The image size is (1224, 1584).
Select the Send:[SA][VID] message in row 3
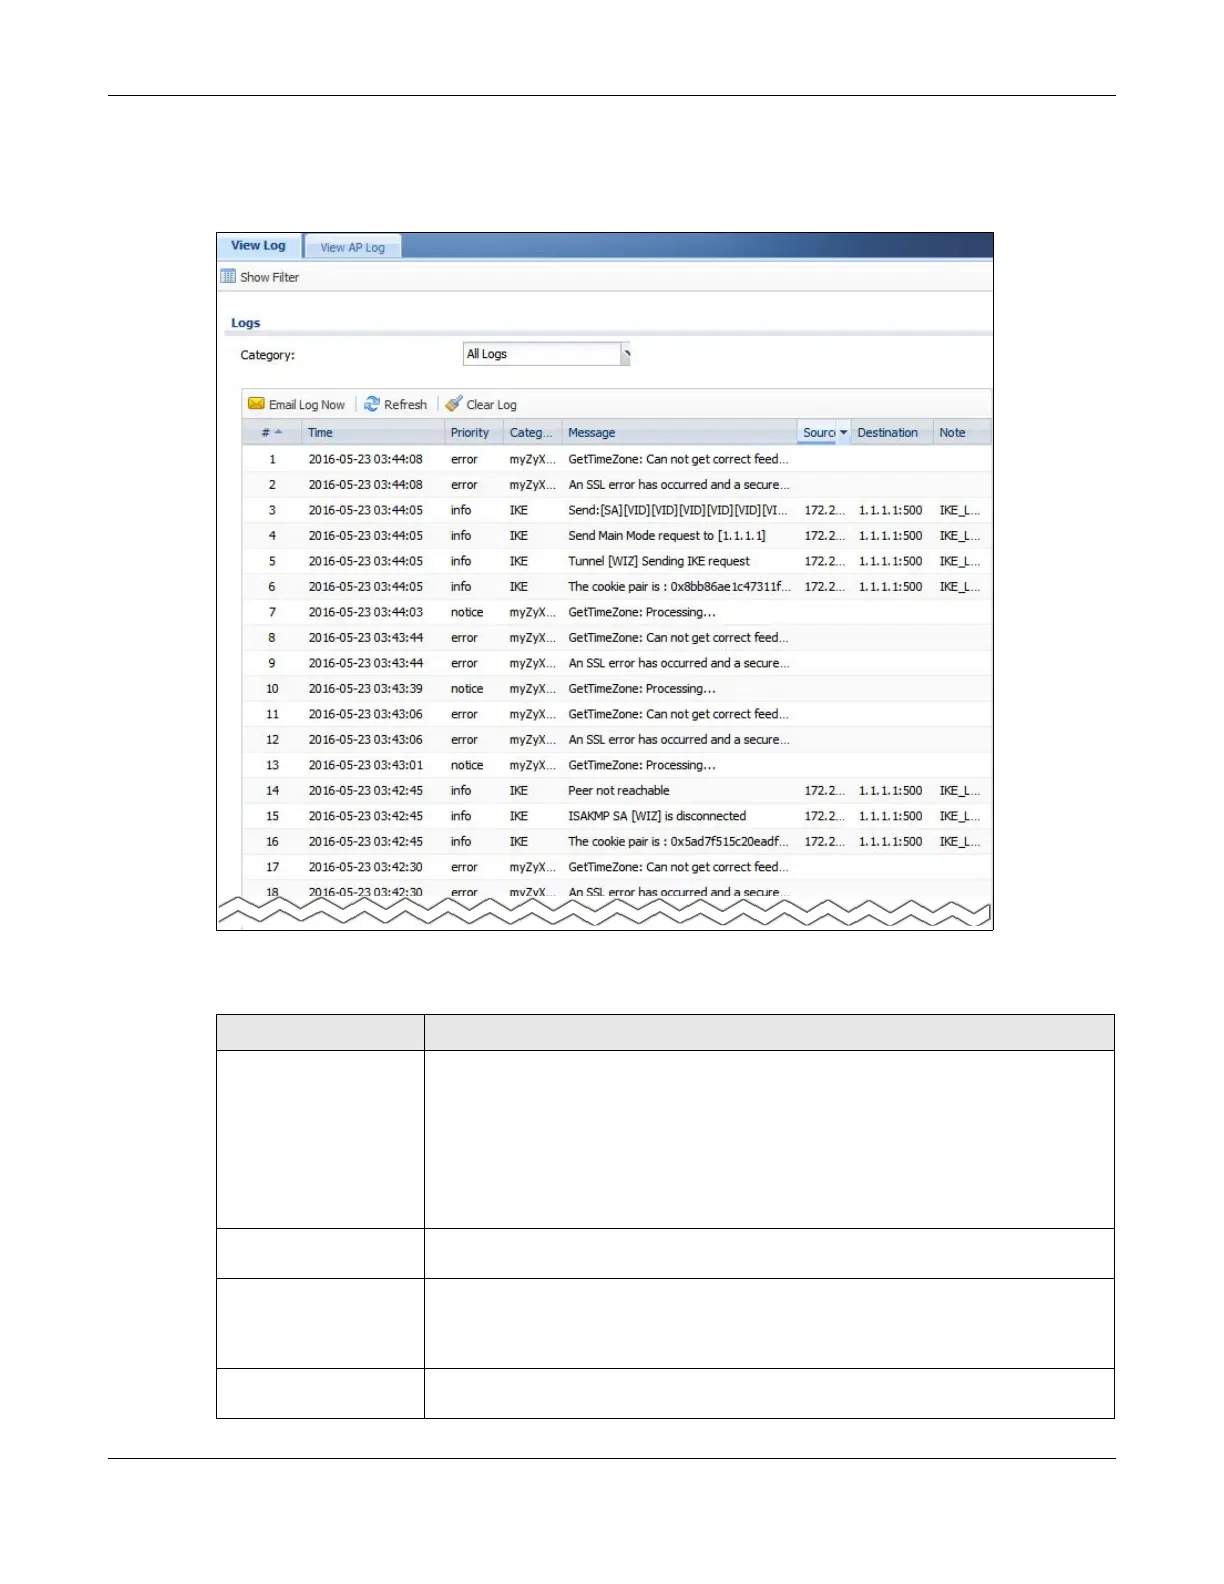click(x=678, y=510)
